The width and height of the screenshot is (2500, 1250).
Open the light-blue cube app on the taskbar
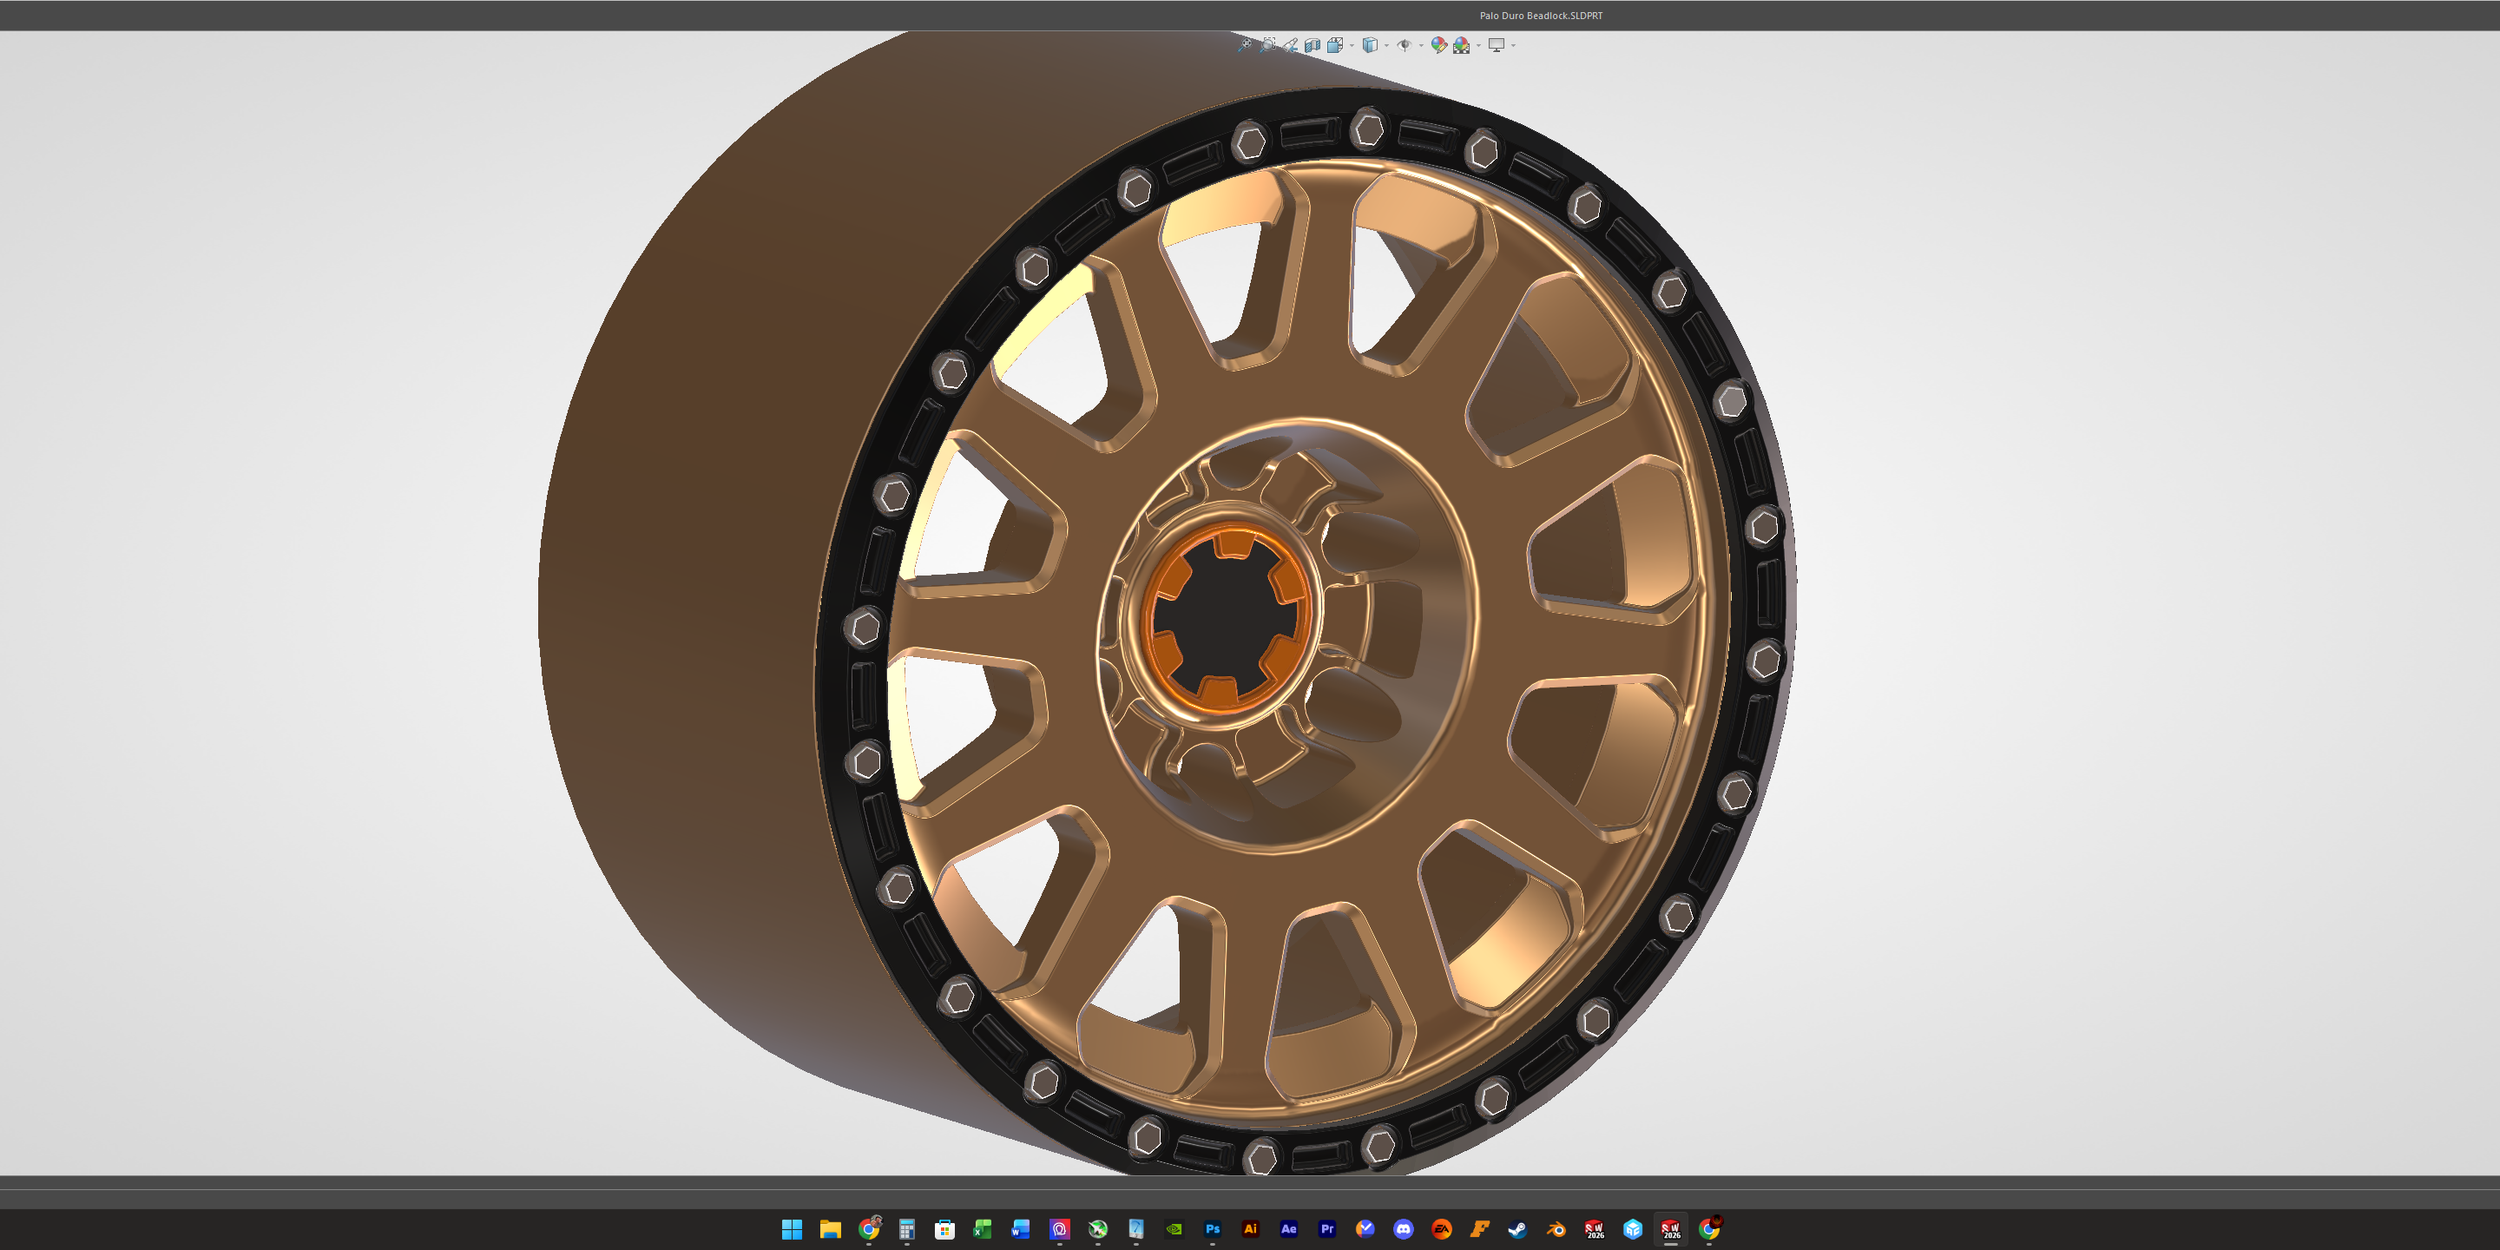[1633, 1229]
